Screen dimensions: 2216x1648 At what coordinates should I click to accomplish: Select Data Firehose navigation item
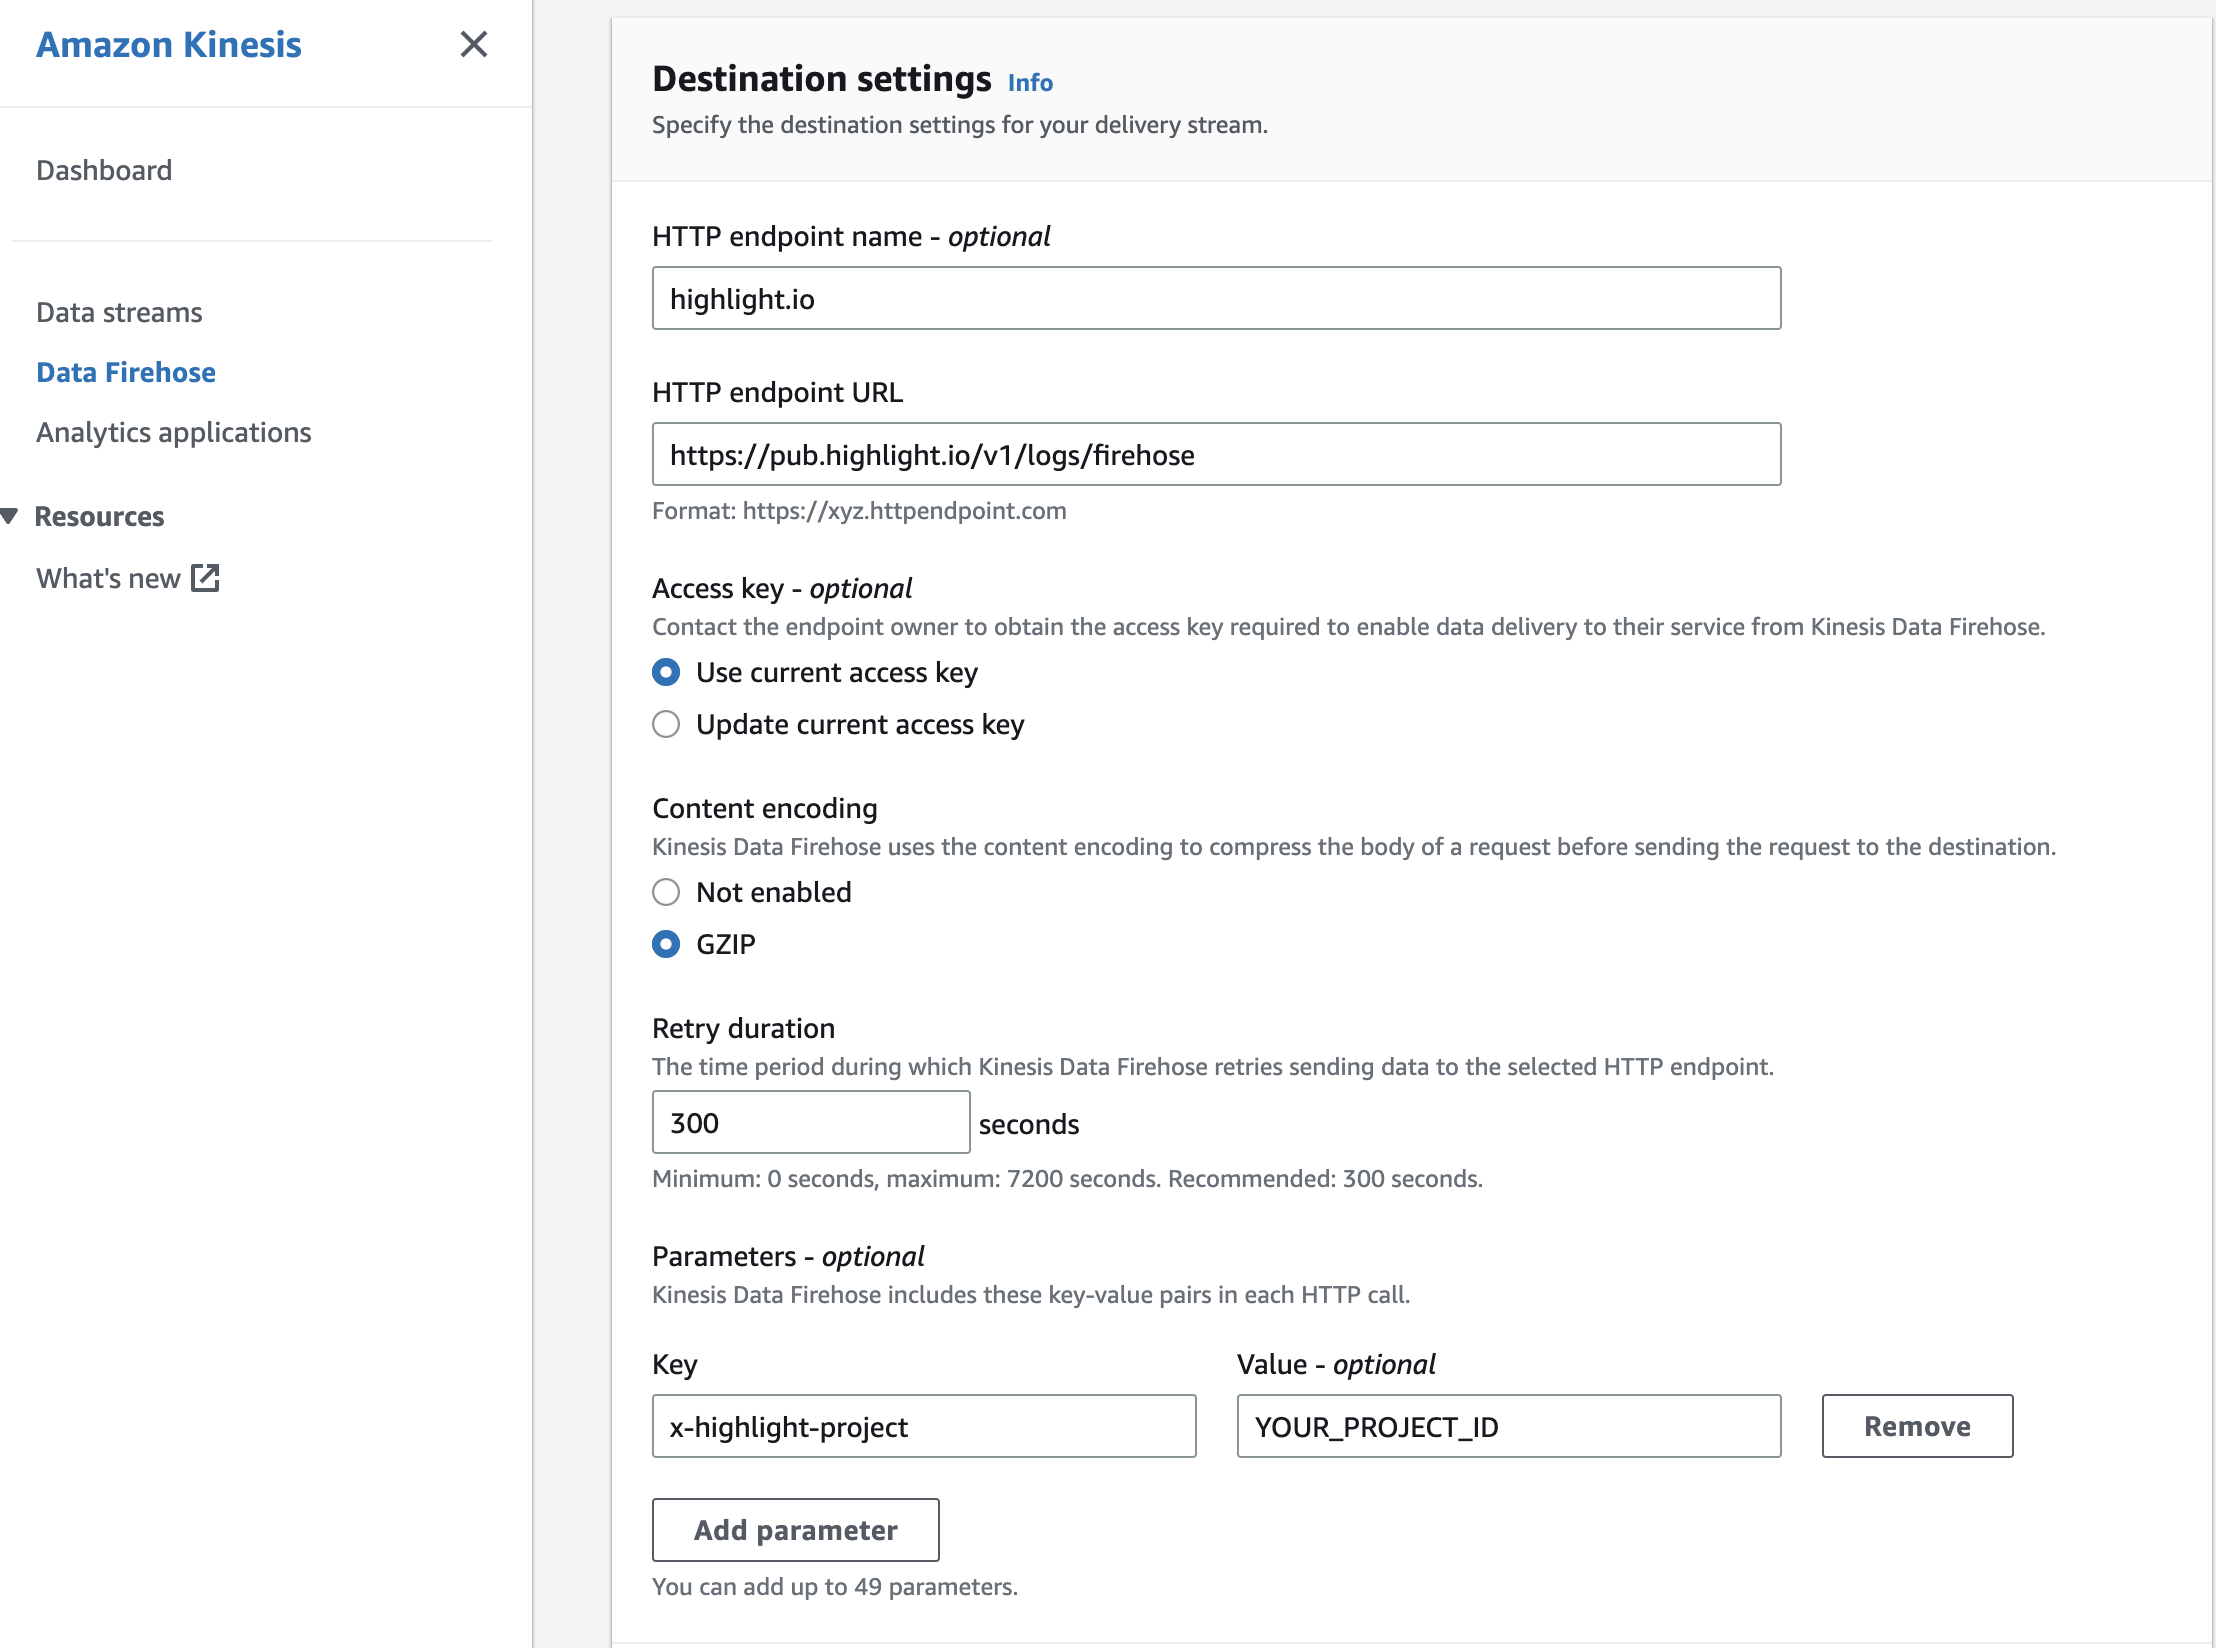126,372
